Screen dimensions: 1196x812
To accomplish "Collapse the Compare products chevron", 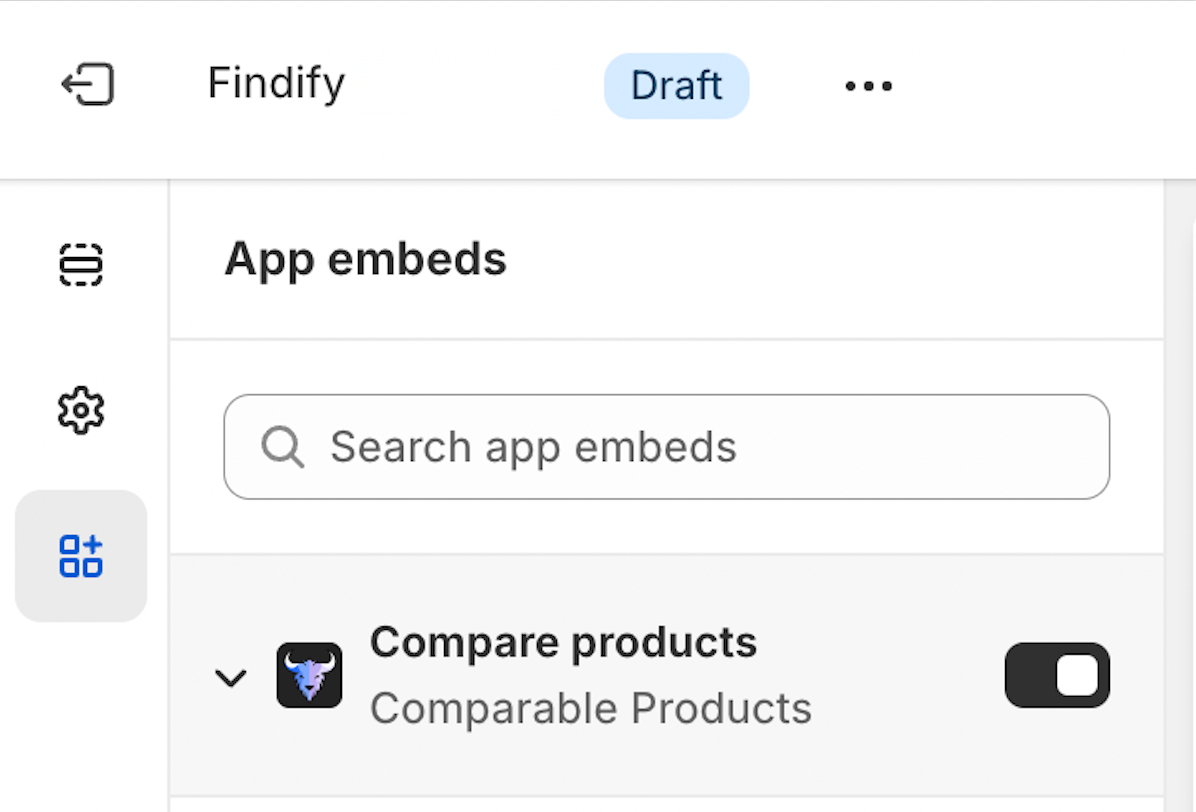I will pos(231,678).
